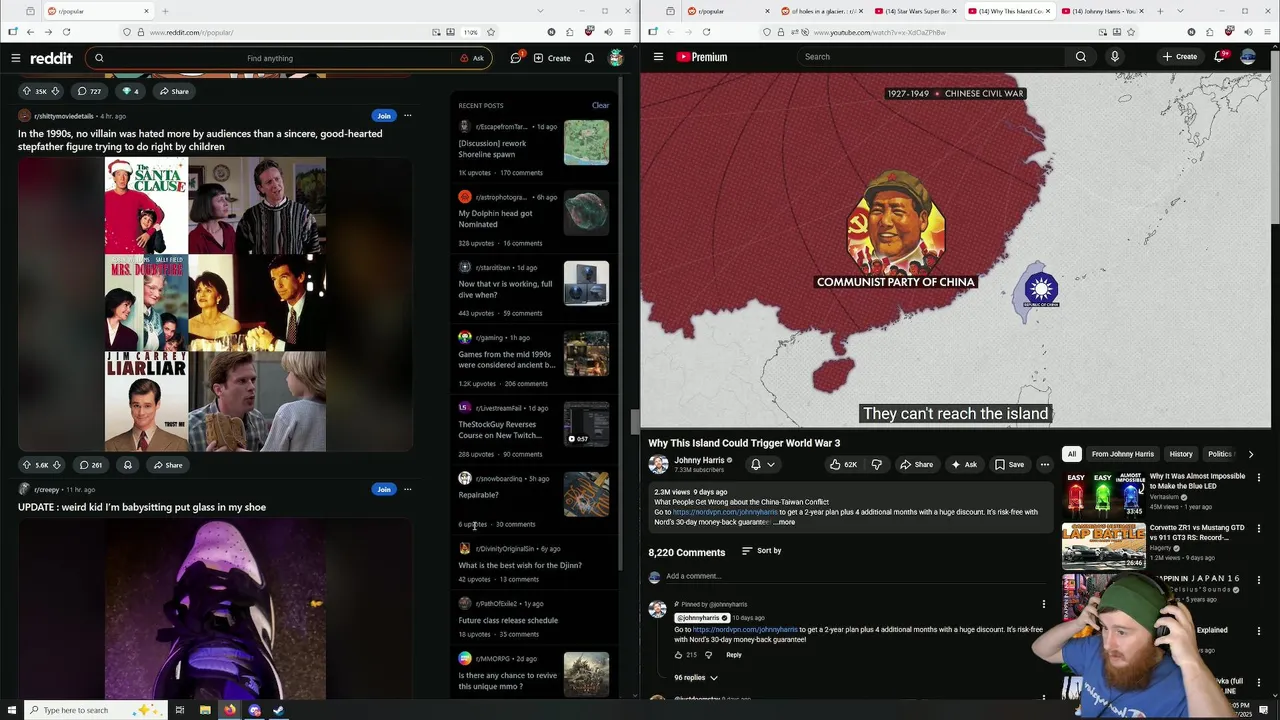Click the 110% zoom indicator in Reddit window
Viewport: 1280px width, 720px height.
470,32
